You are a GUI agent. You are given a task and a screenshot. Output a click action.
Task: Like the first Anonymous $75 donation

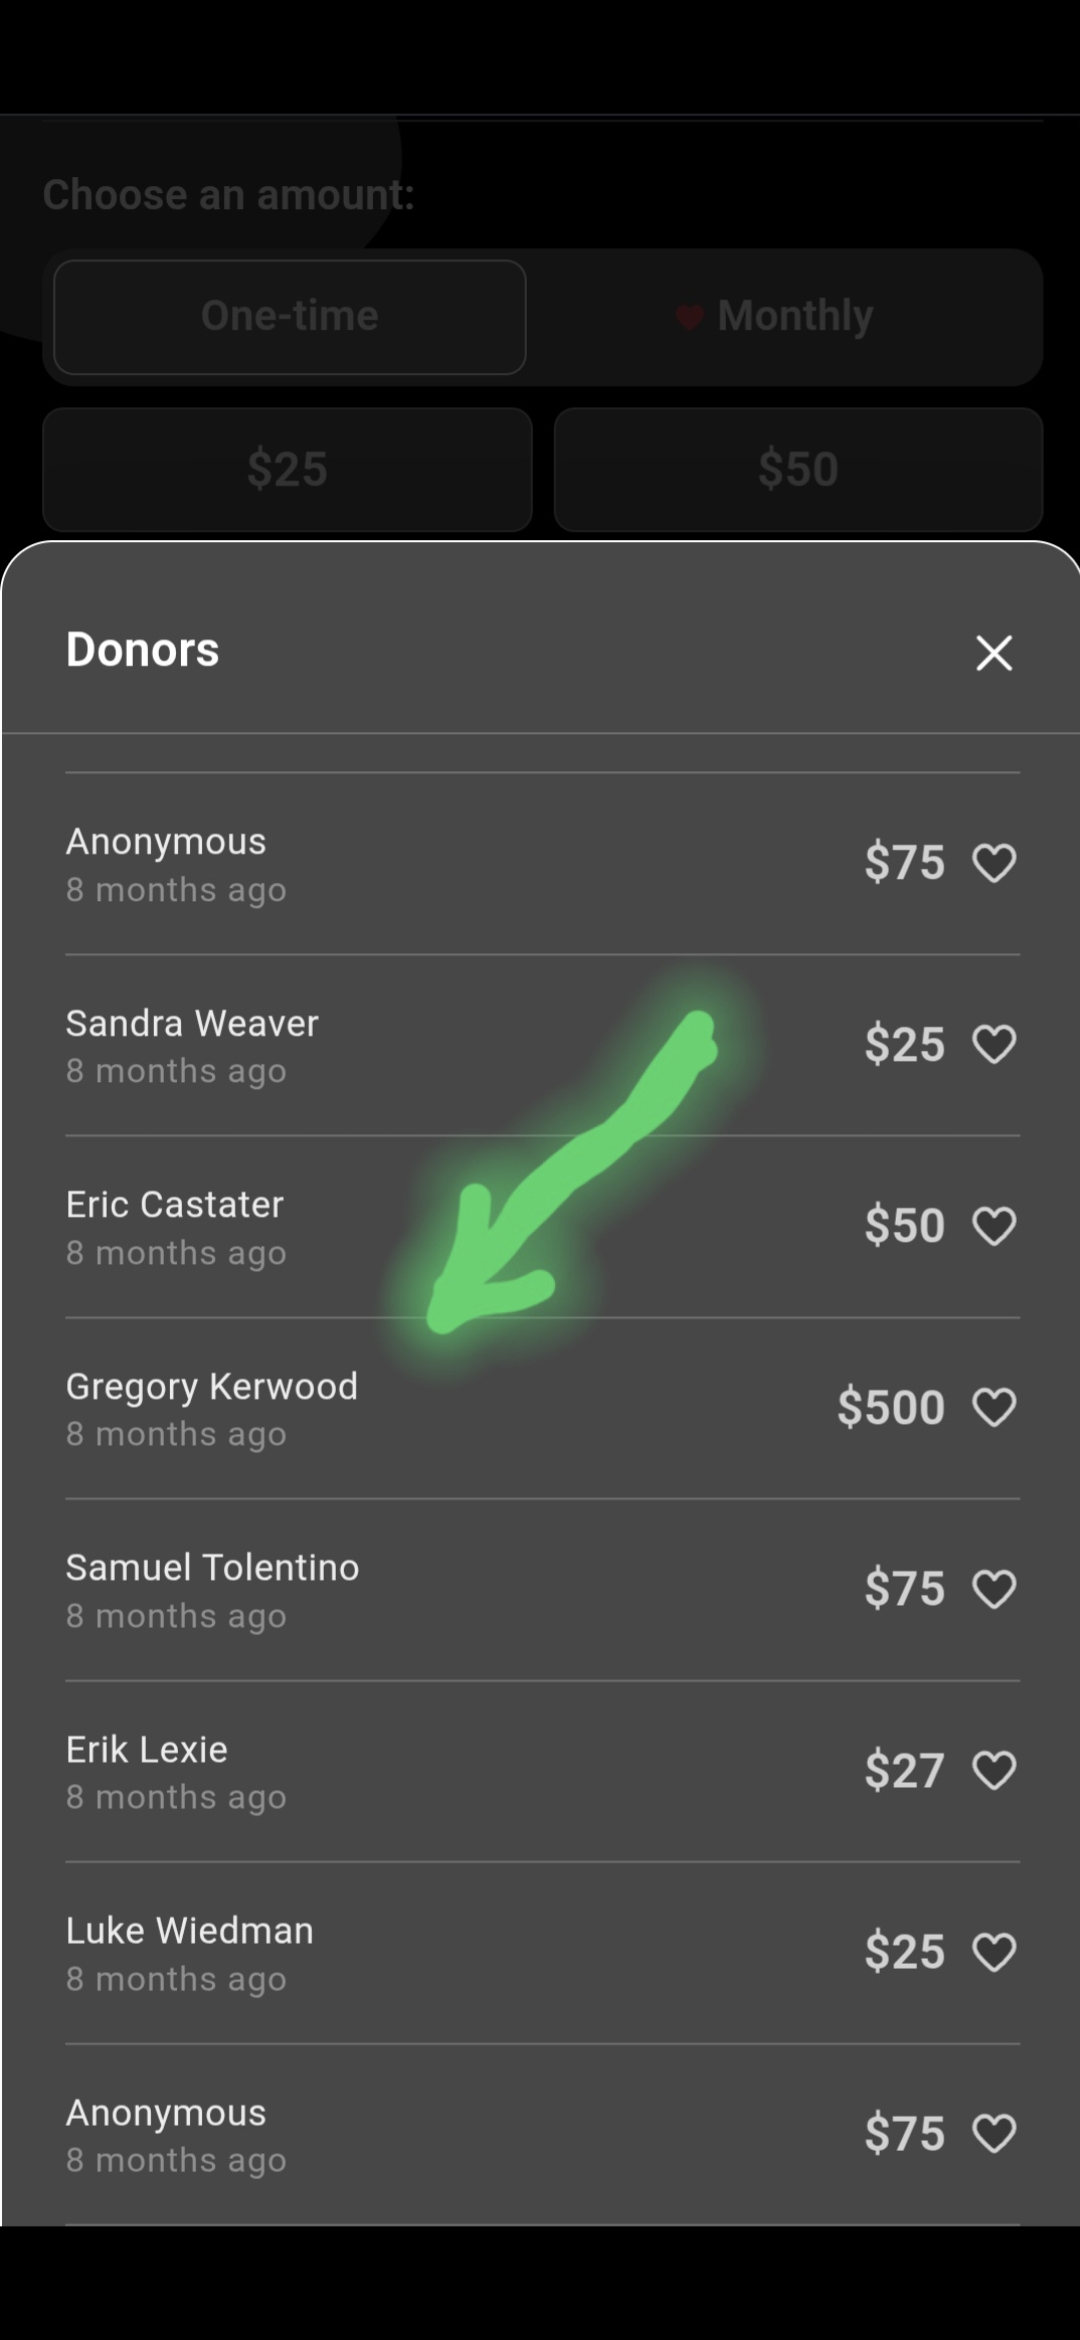coord(994,863)
